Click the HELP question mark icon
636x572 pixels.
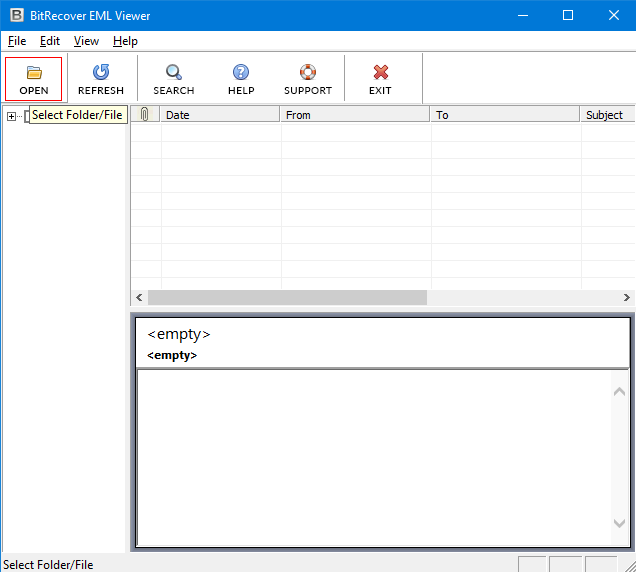(241, 72)
